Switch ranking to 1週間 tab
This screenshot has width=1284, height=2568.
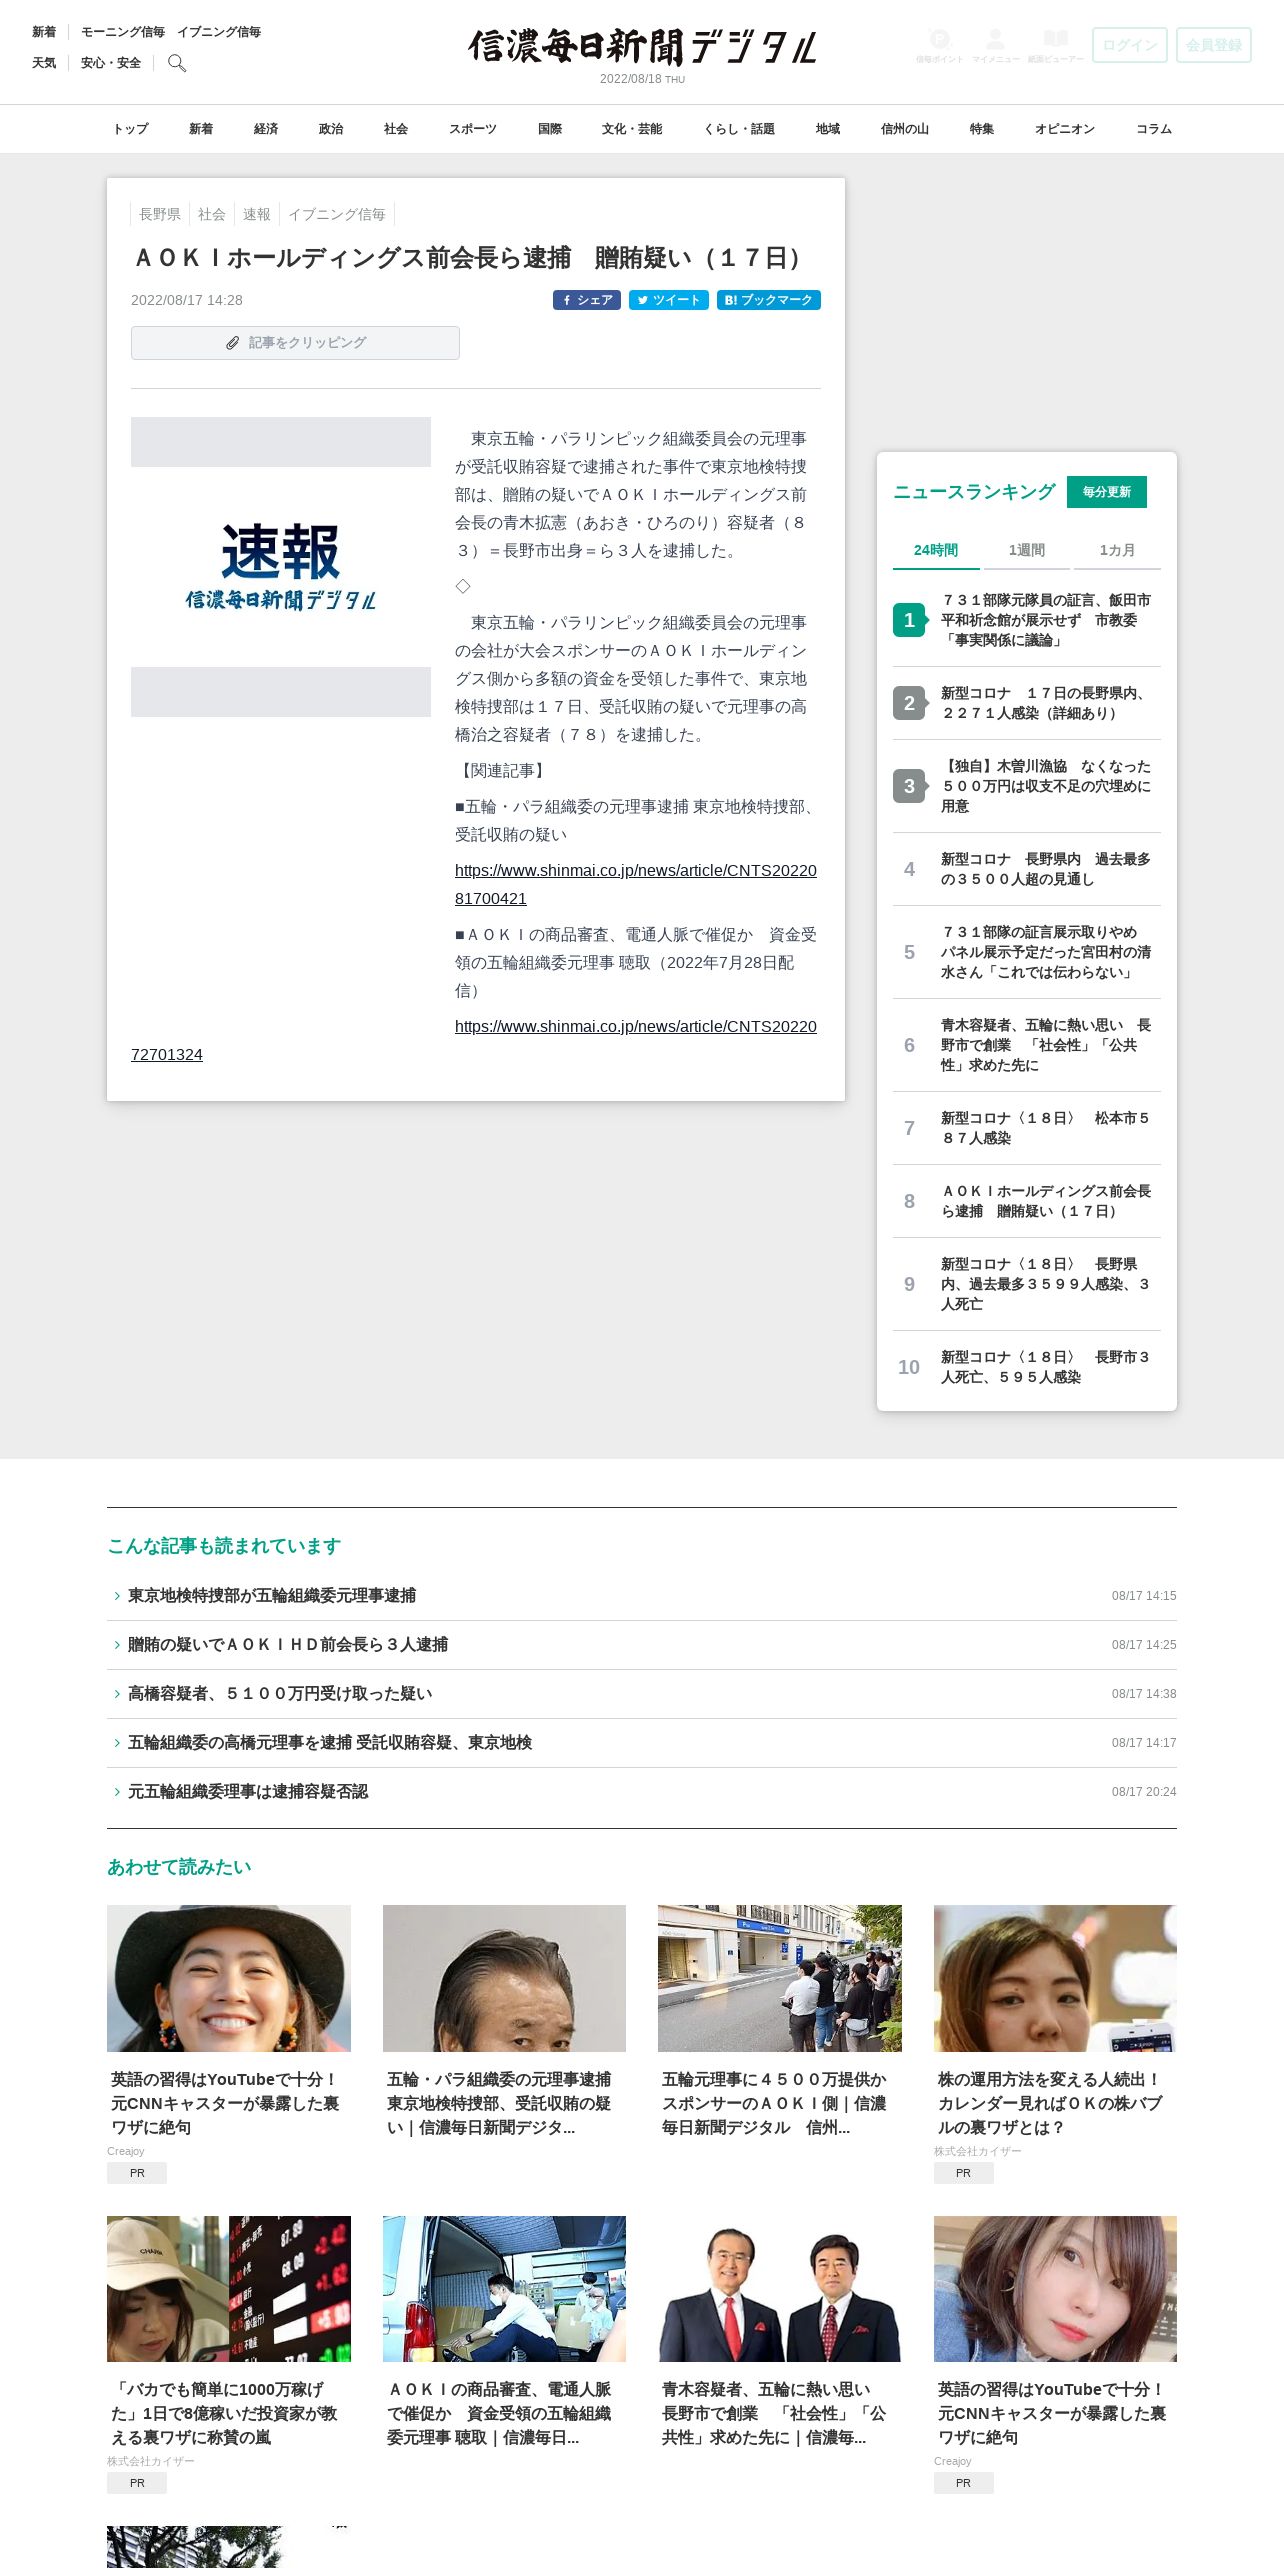(1027, 550)
